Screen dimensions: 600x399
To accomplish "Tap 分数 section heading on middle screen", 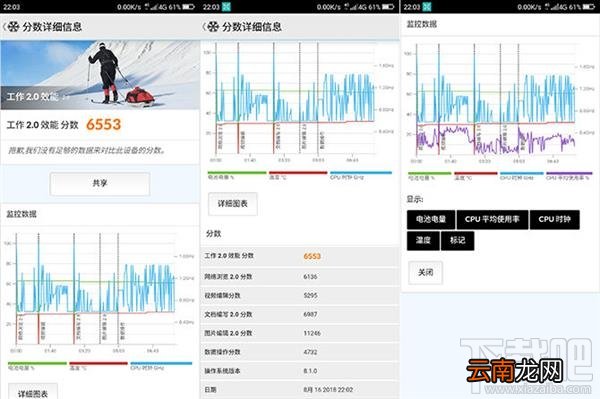I will pyautogui.click(x=214, y=234).
